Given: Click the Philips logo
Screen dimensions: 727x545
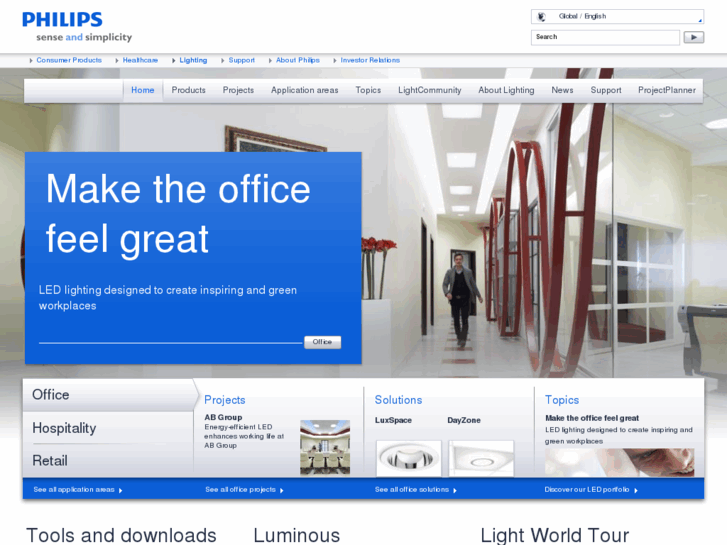Looking at the screenshot, I should point(62,20).
